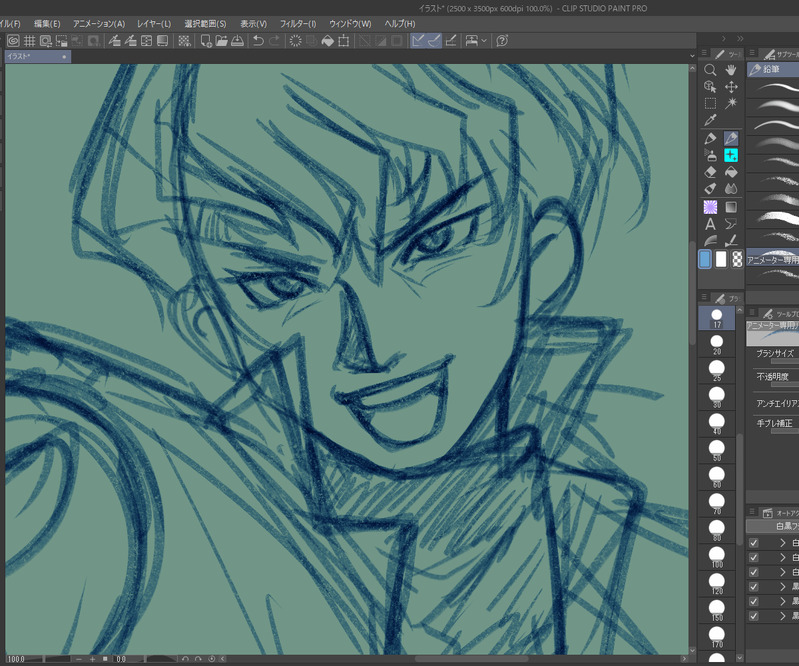Toggle Snap to Grid
799x666 pixels.
(x=450, y=41)
